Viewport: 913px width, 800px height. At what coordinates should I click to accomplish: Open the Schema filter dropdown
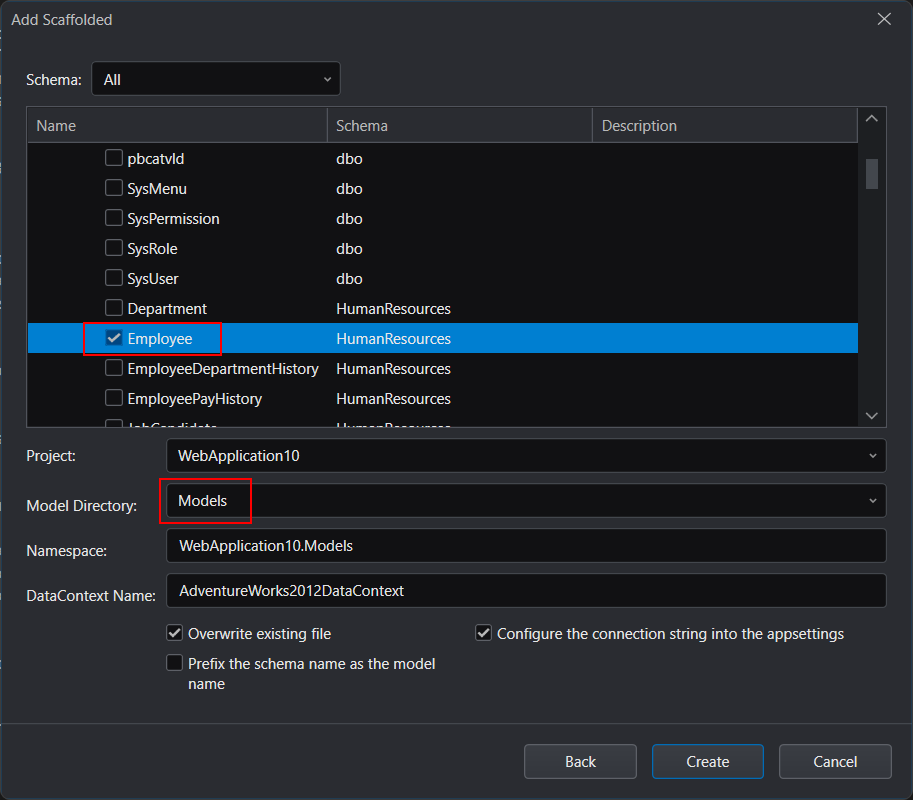point(215,79)
